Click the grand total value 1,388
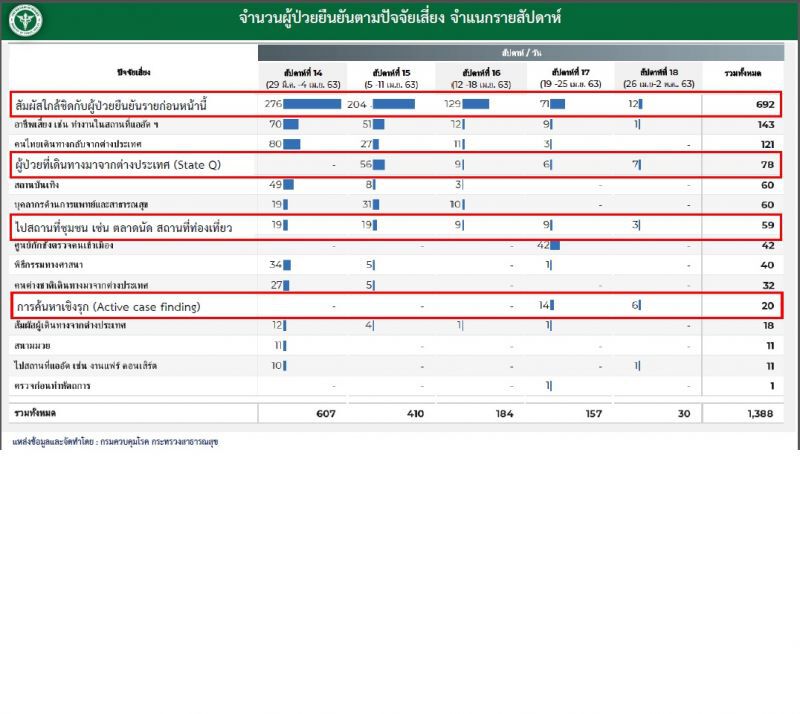 tap(760, 413)
